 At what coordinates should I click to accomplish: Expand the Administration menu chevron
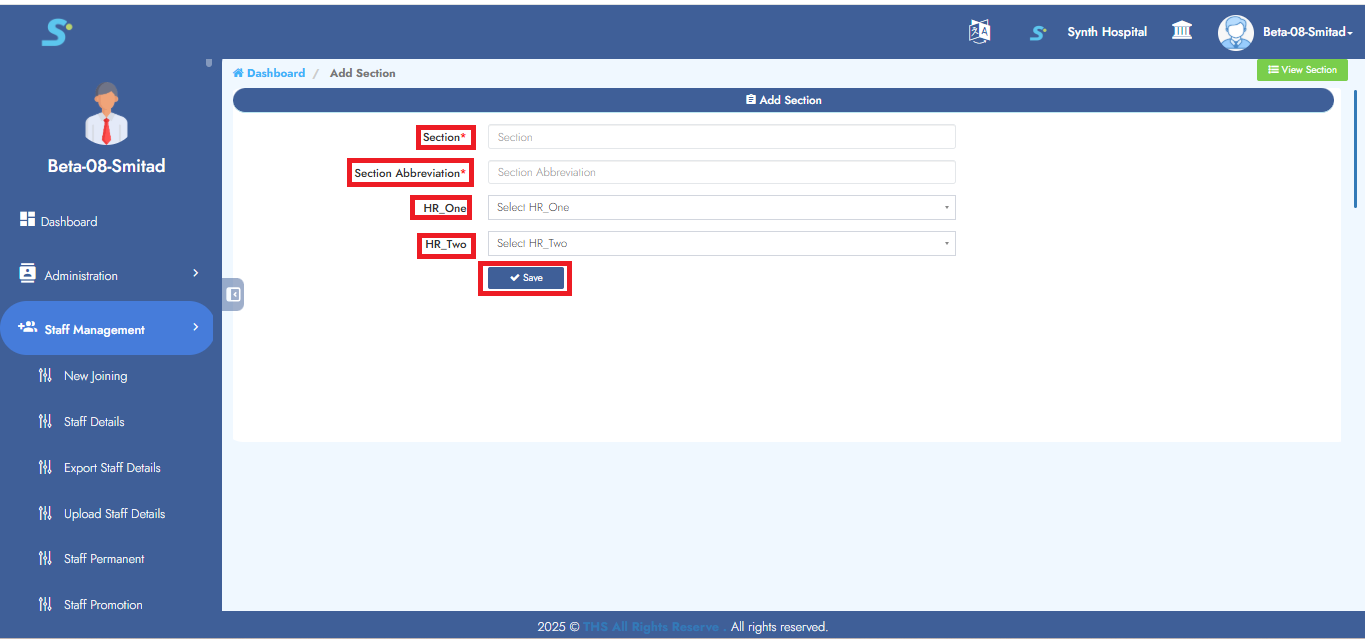[x=196, y=273]
